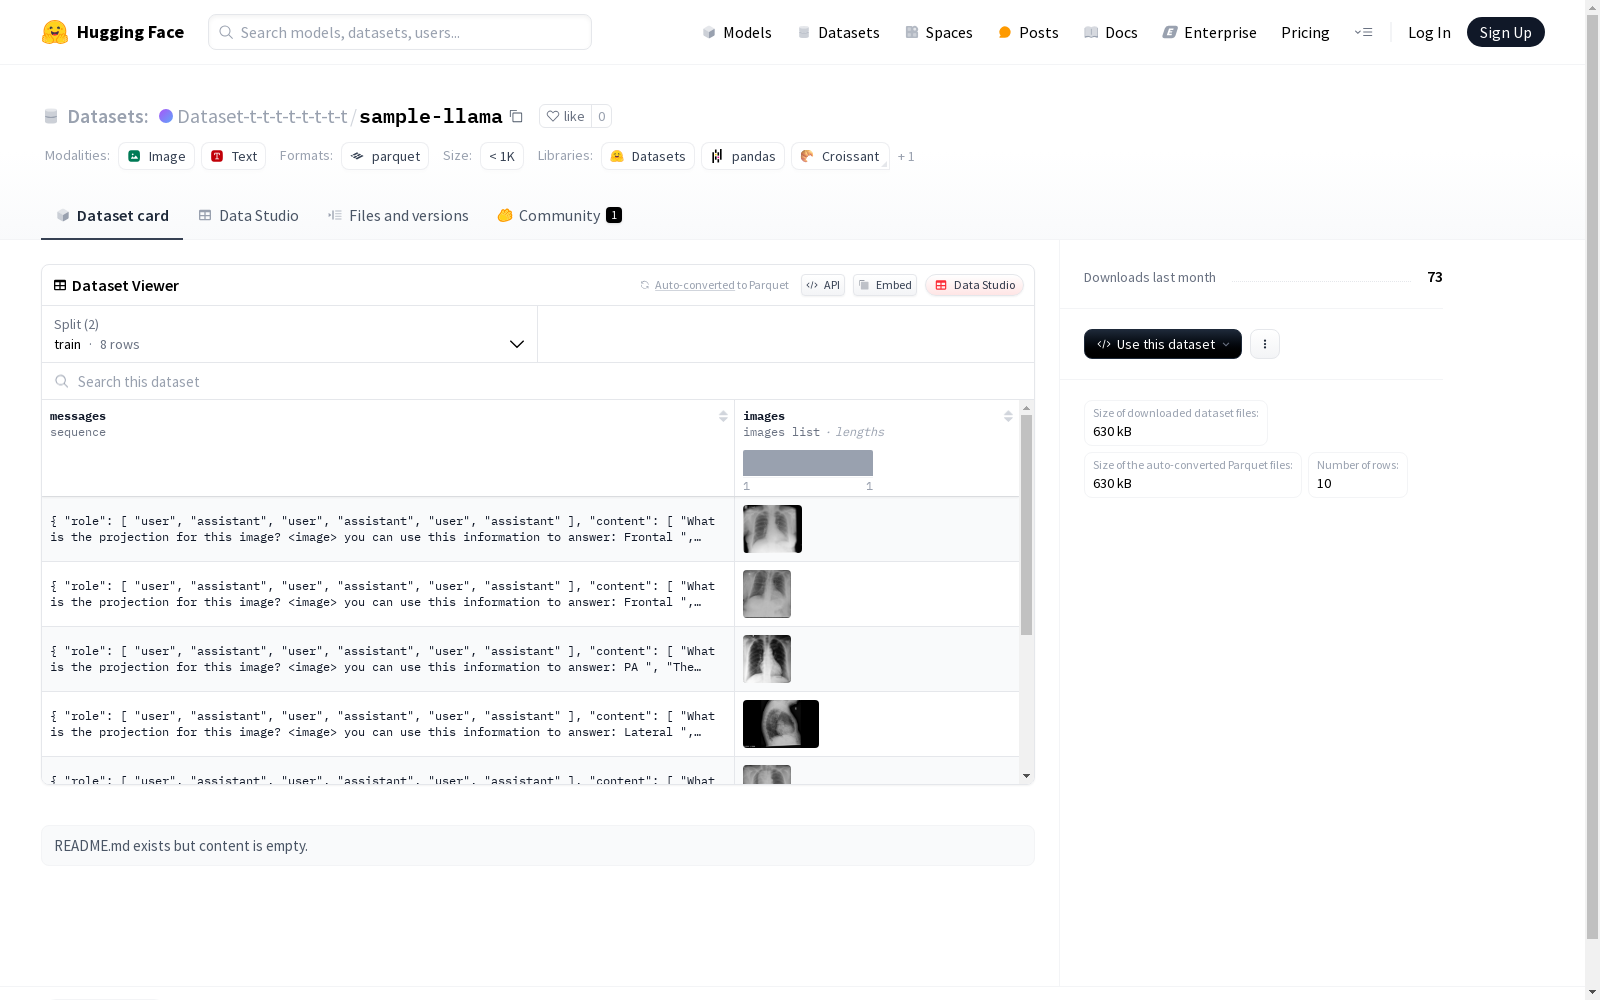Focus the Search this dataset field
The image size is (1600, 1000).
coord(538,381)
